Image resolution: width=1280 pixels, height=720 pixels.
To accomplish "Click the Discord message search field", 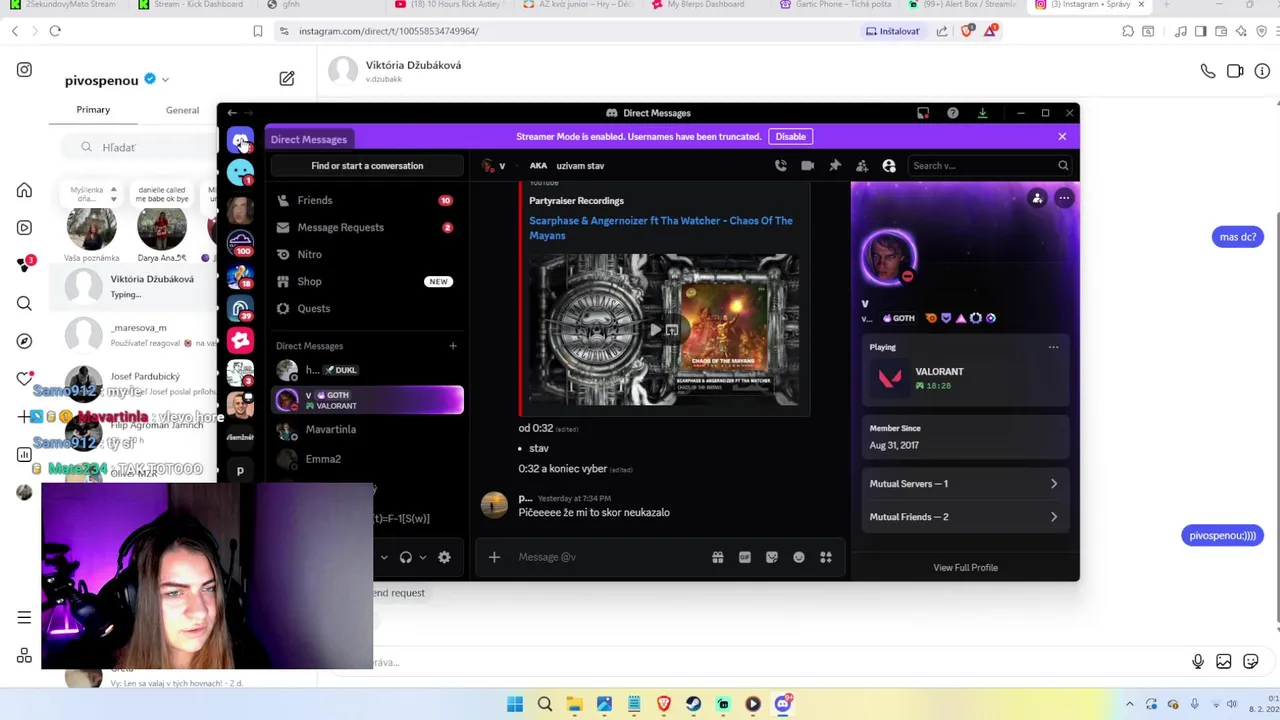I will point(989,166).
